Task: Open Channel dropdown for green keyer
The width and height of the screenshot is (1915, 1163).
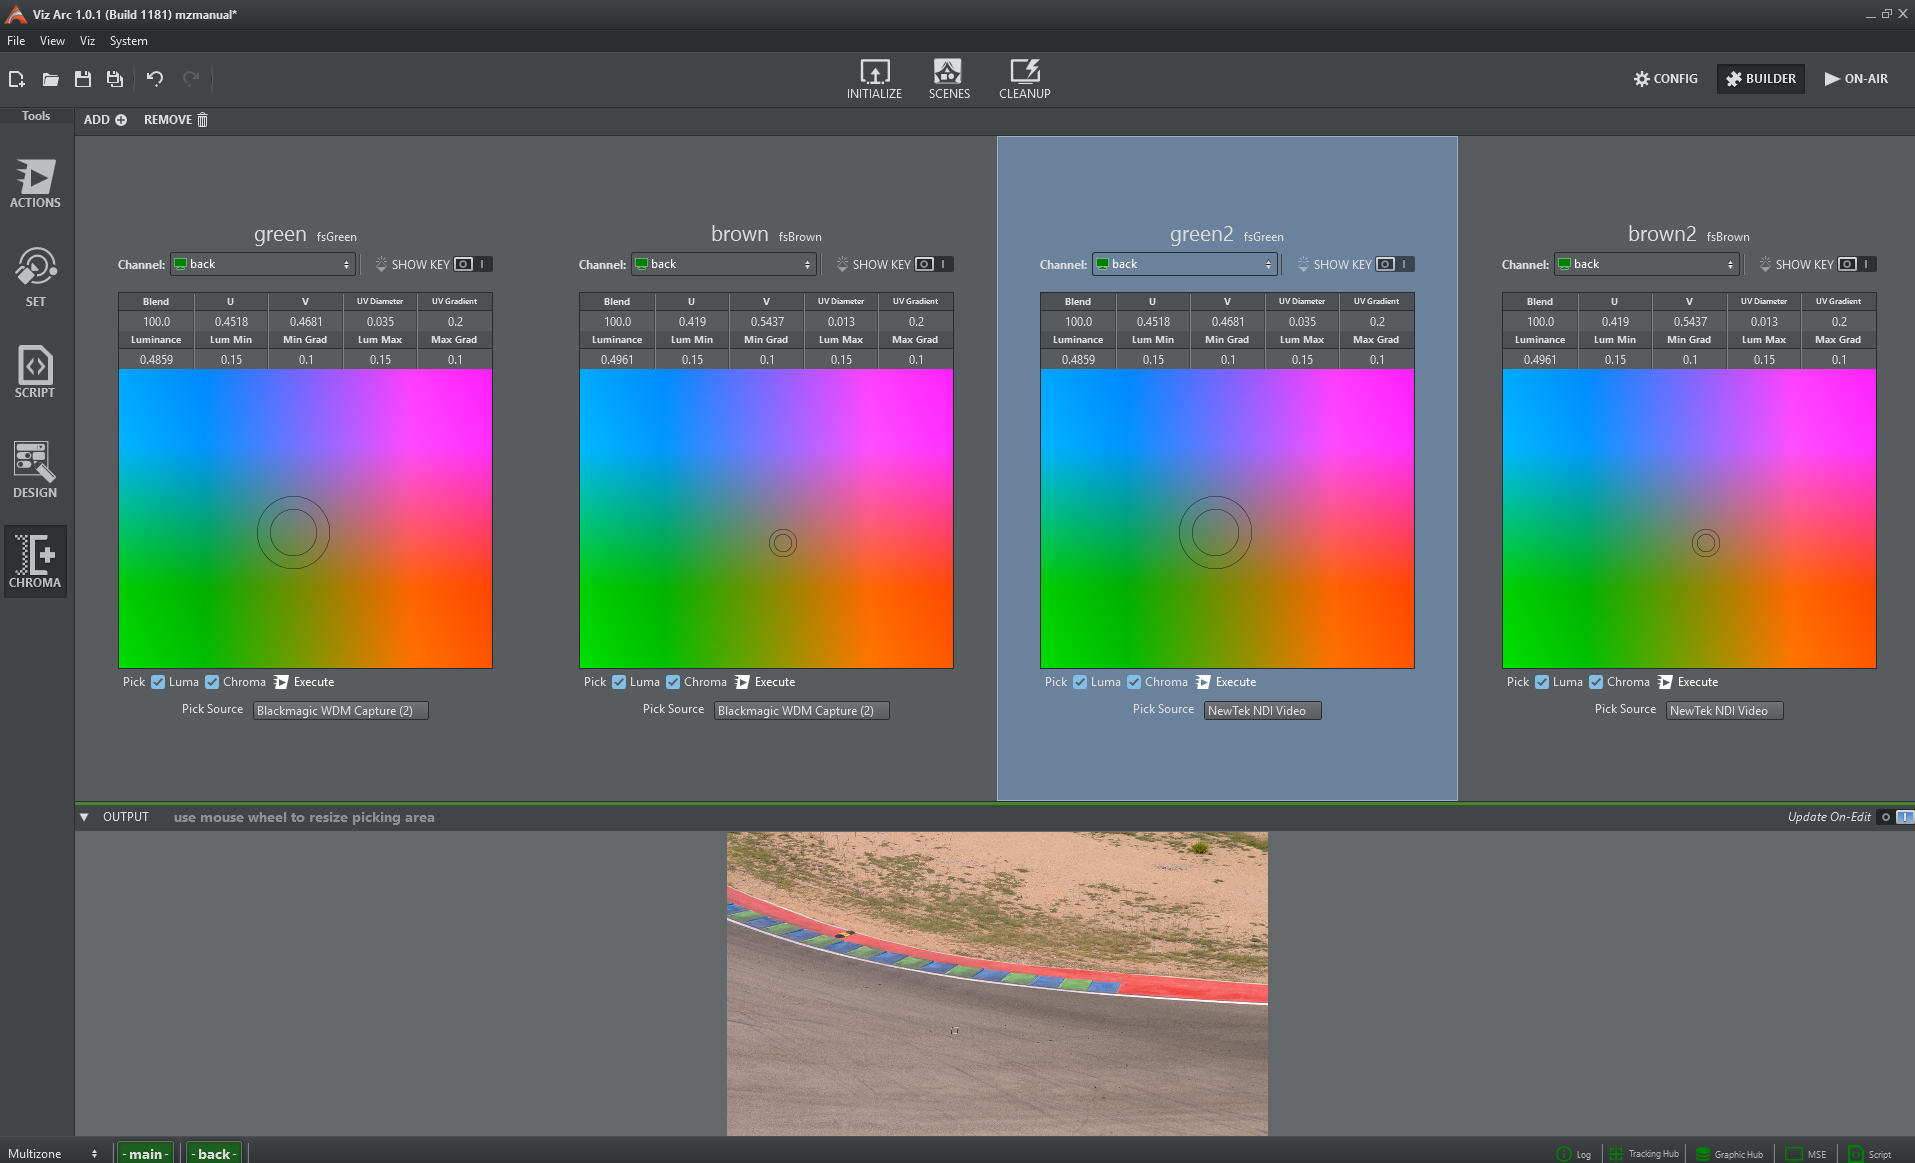Action: (x=262, y=264)
